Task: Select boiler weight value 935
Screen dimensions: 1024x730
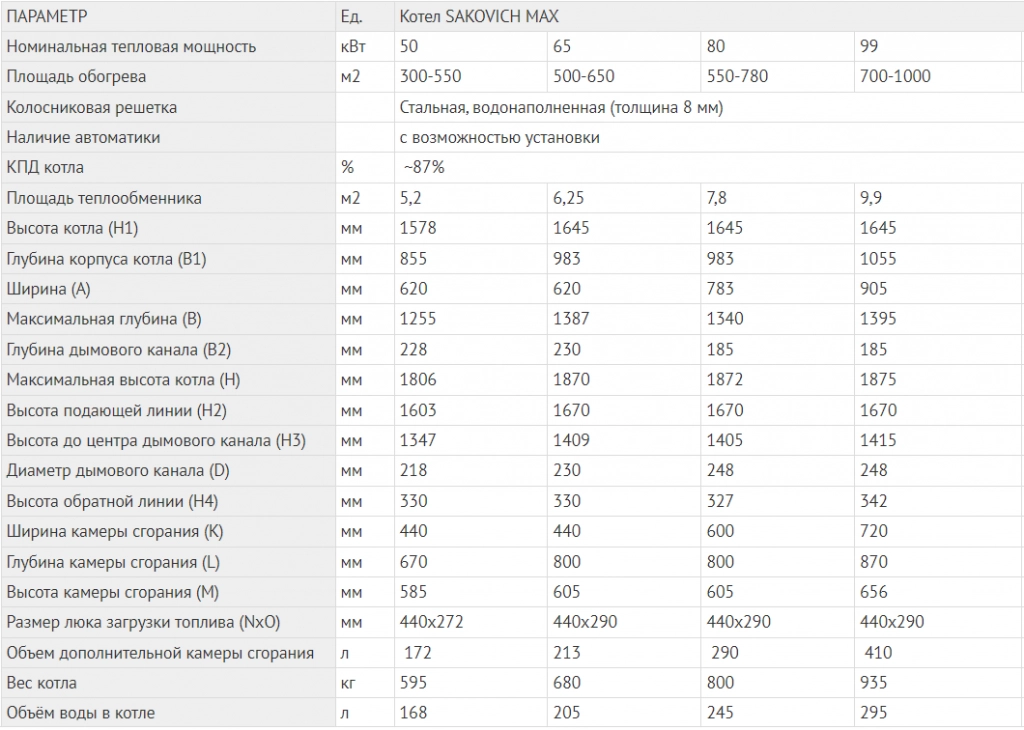Action: [874, 683]
